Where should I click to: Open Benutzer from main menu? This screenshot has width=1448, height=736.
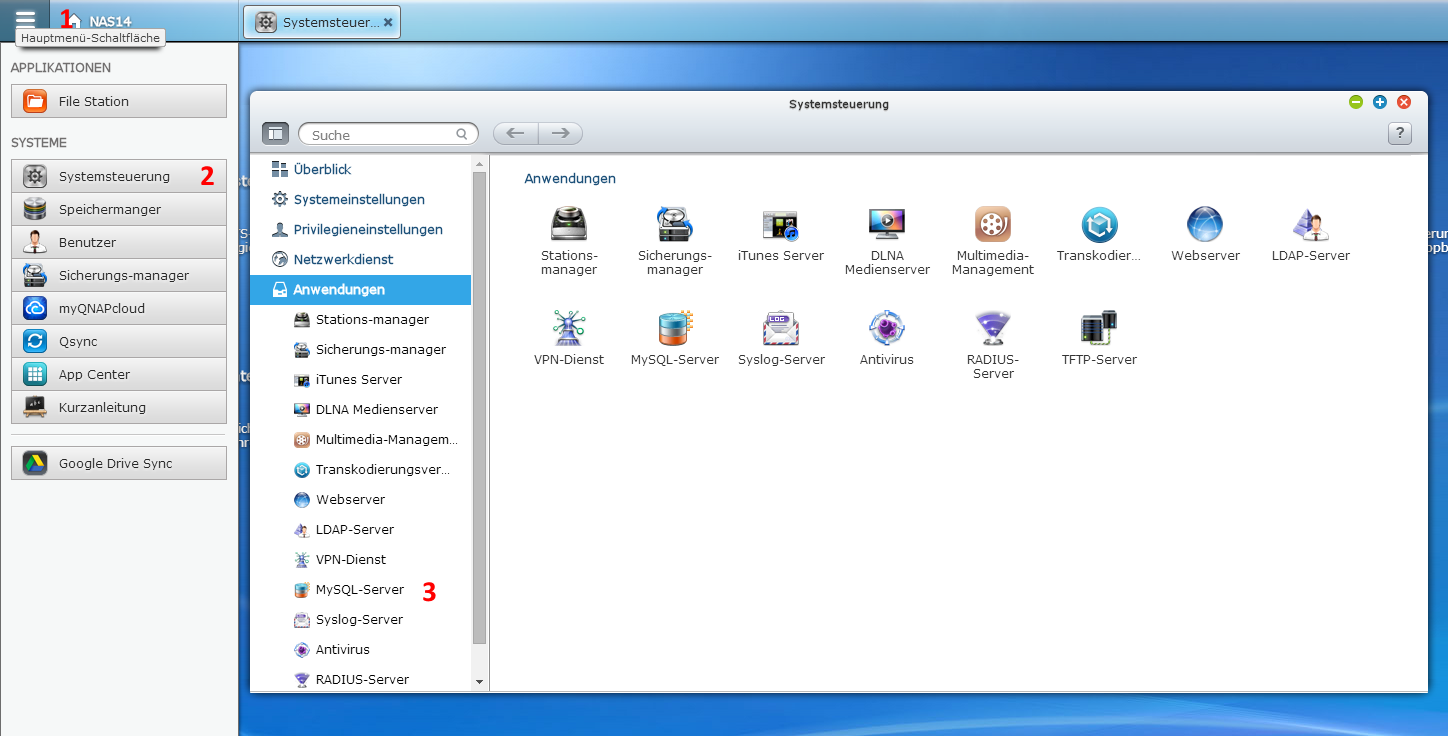(119, 242)
